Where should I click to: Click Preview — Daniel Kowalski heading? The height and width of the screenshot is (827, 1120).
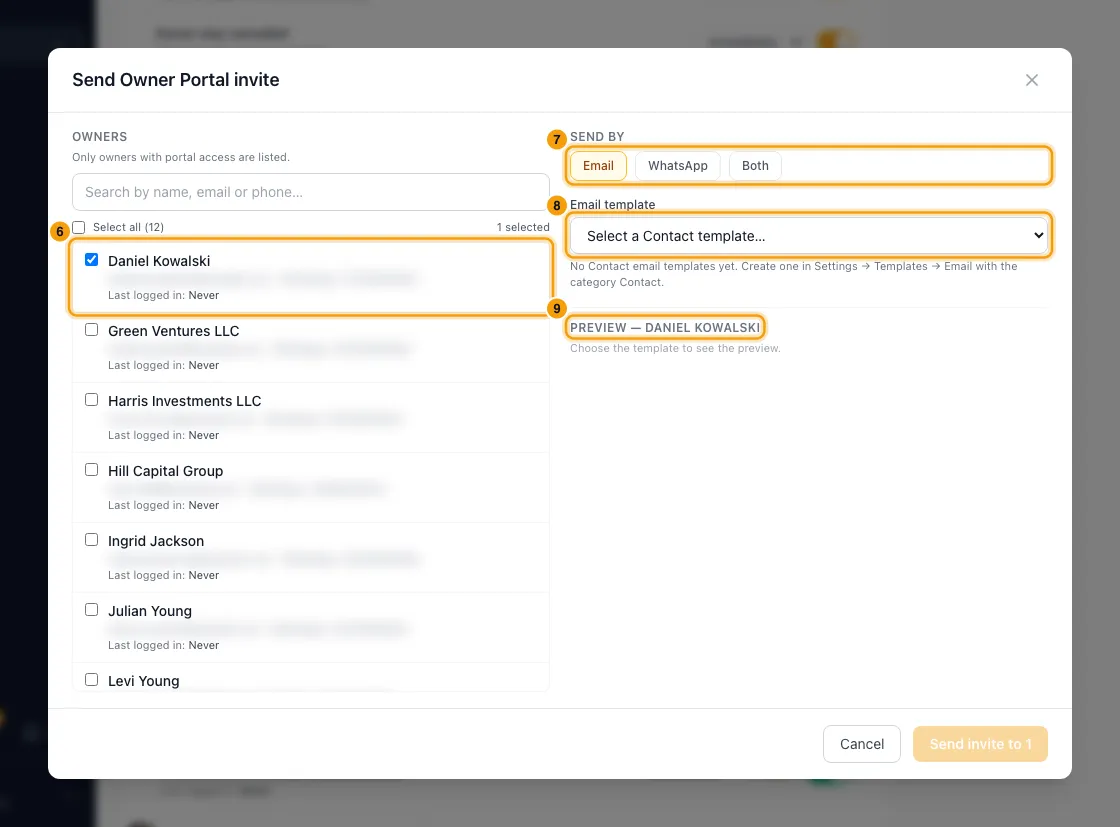(x=665, y=328)
